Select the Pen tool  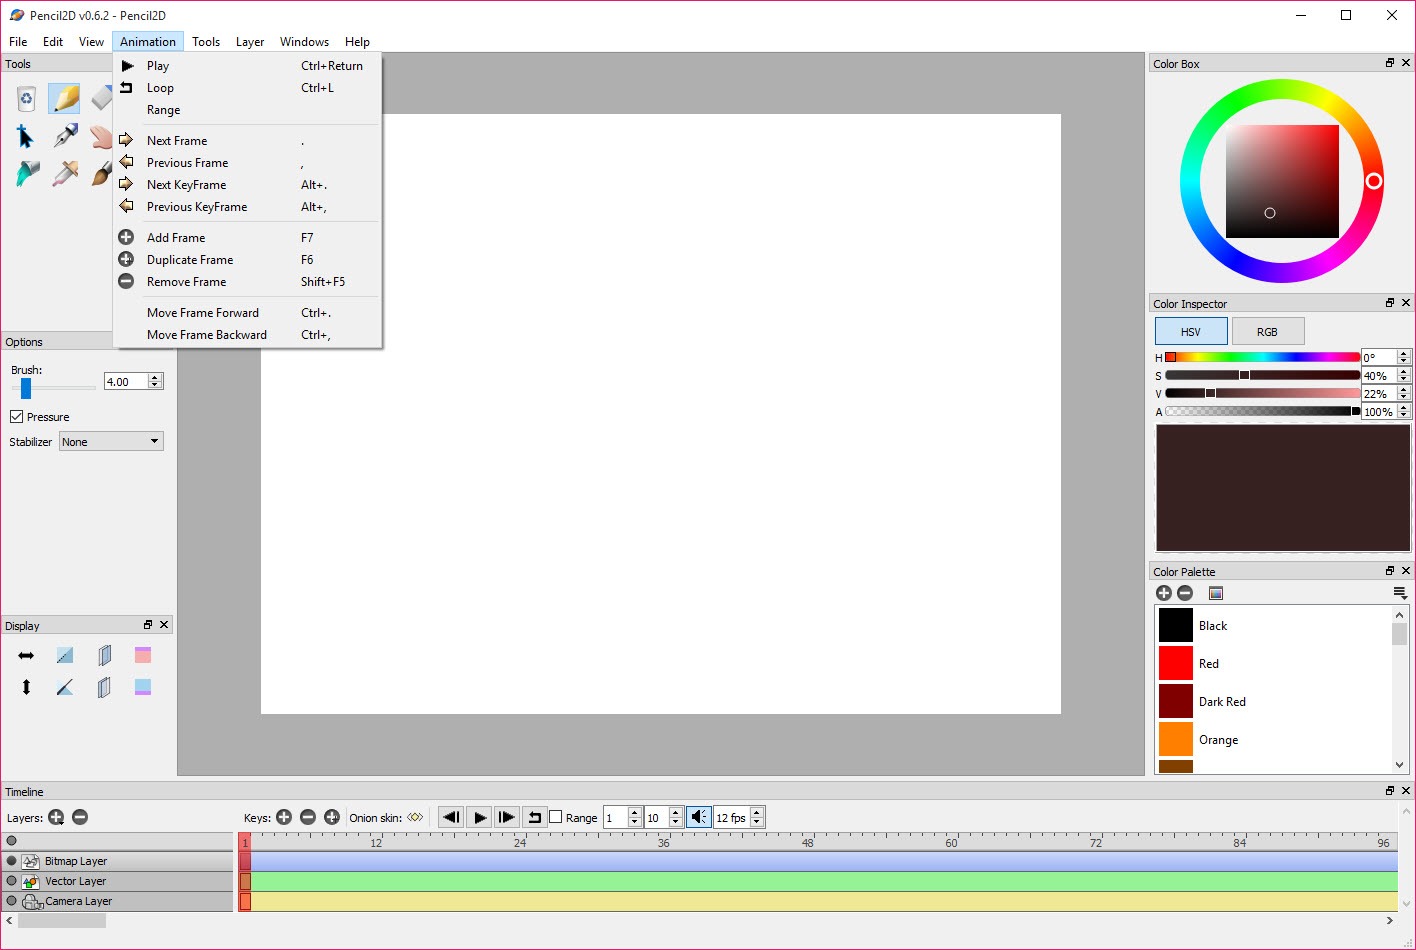66,136
